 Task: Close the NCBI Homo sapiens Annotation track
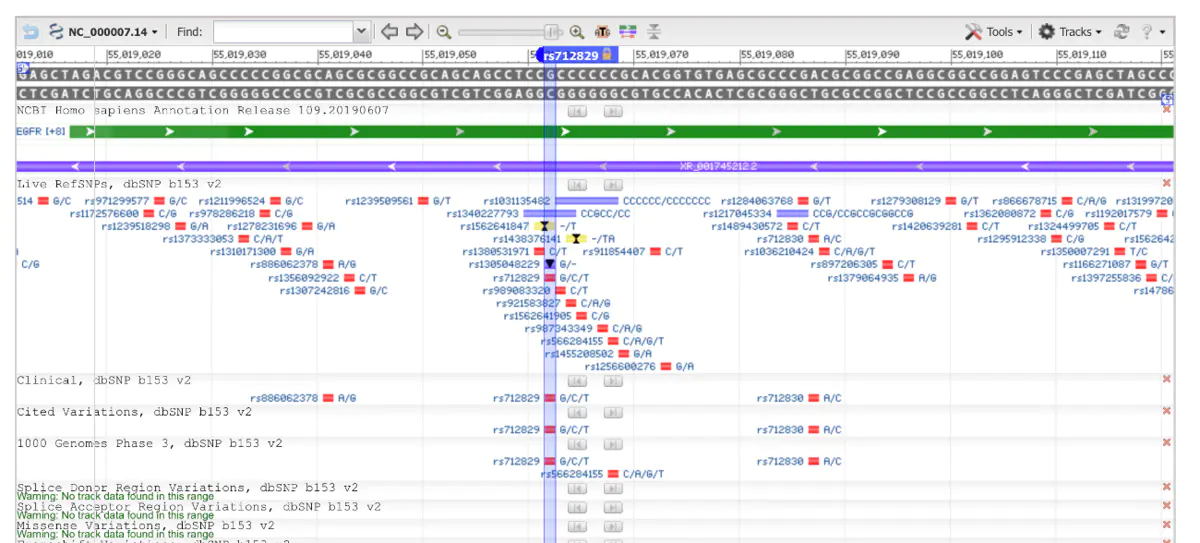coord(1166,109)
